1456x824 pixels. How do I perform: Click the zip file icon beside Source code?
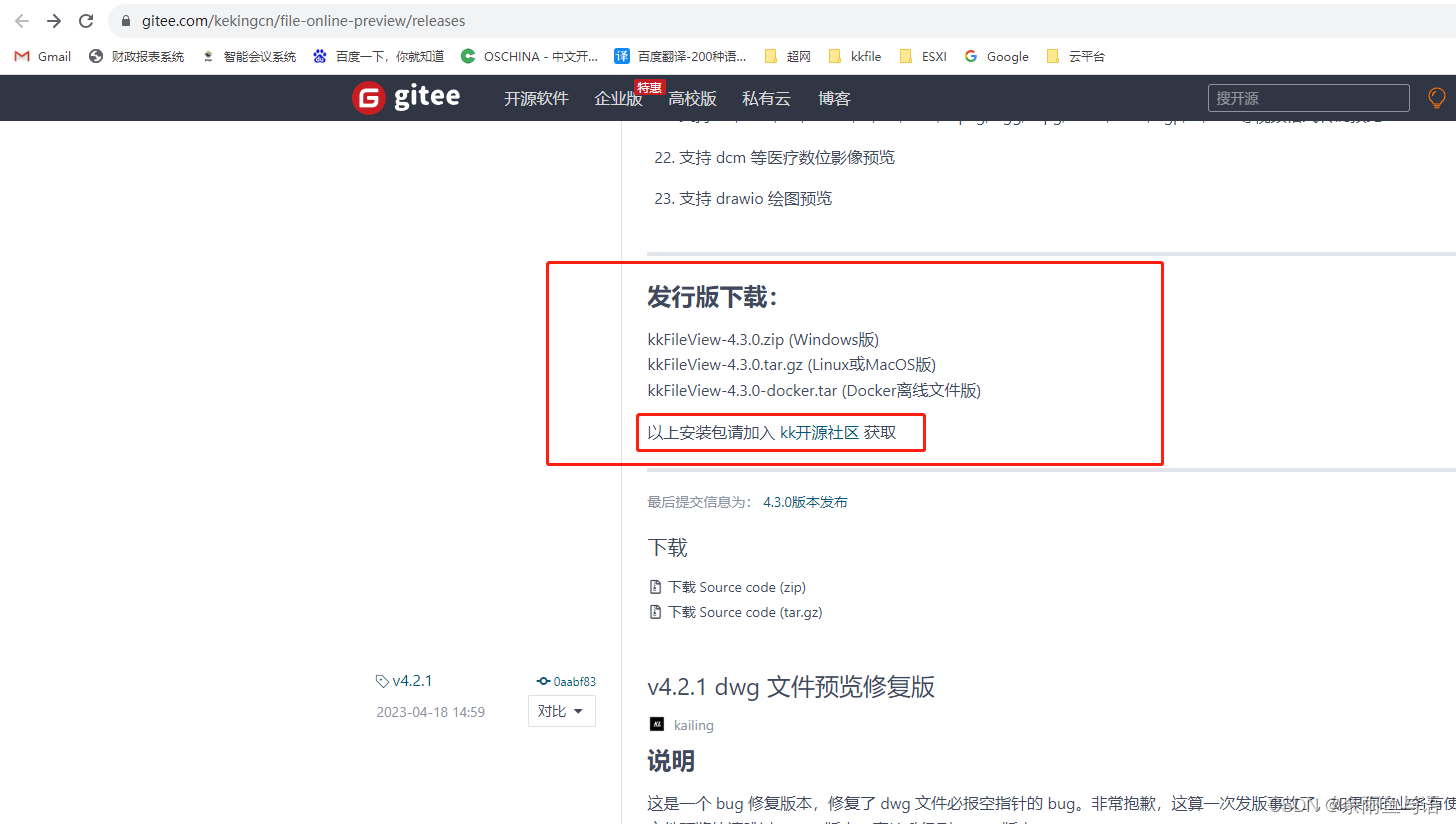tap(656, 587)
